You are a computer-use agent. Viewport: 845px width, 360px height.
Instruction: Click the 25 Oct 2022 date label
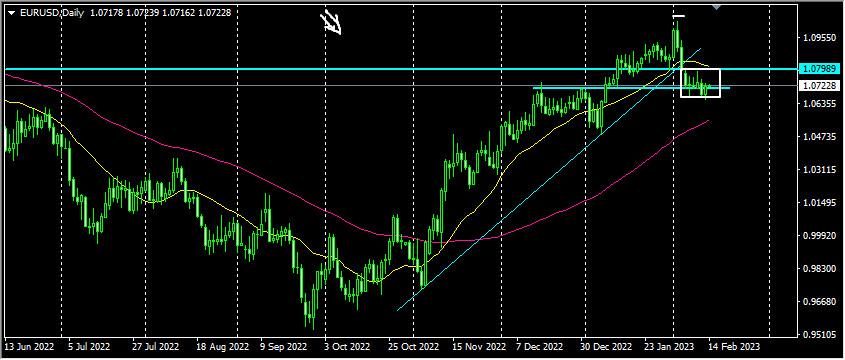(x=412, y=346)
